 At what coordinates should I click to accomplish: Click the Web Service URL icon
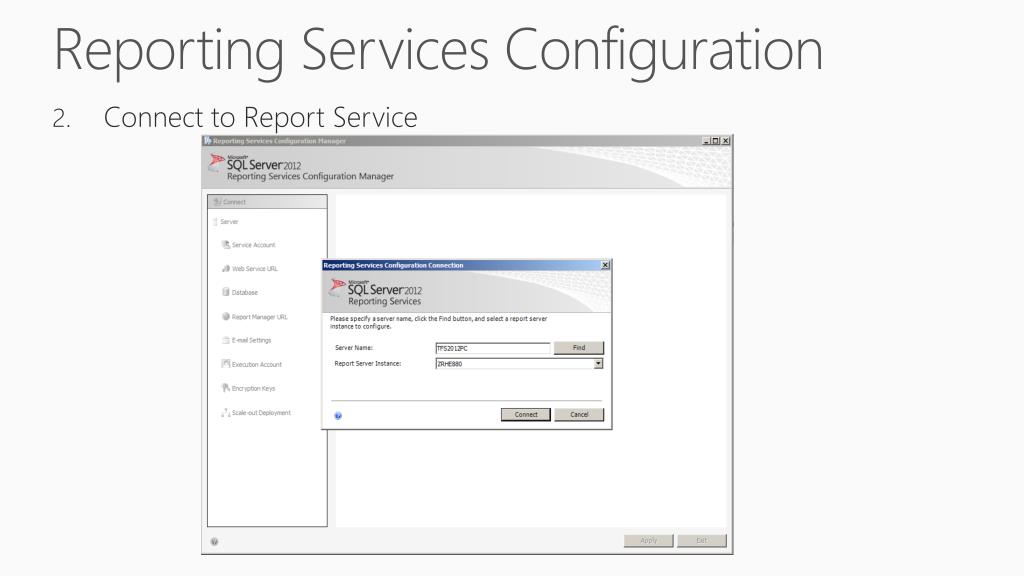pyautogui.click(x=225, y=268)
